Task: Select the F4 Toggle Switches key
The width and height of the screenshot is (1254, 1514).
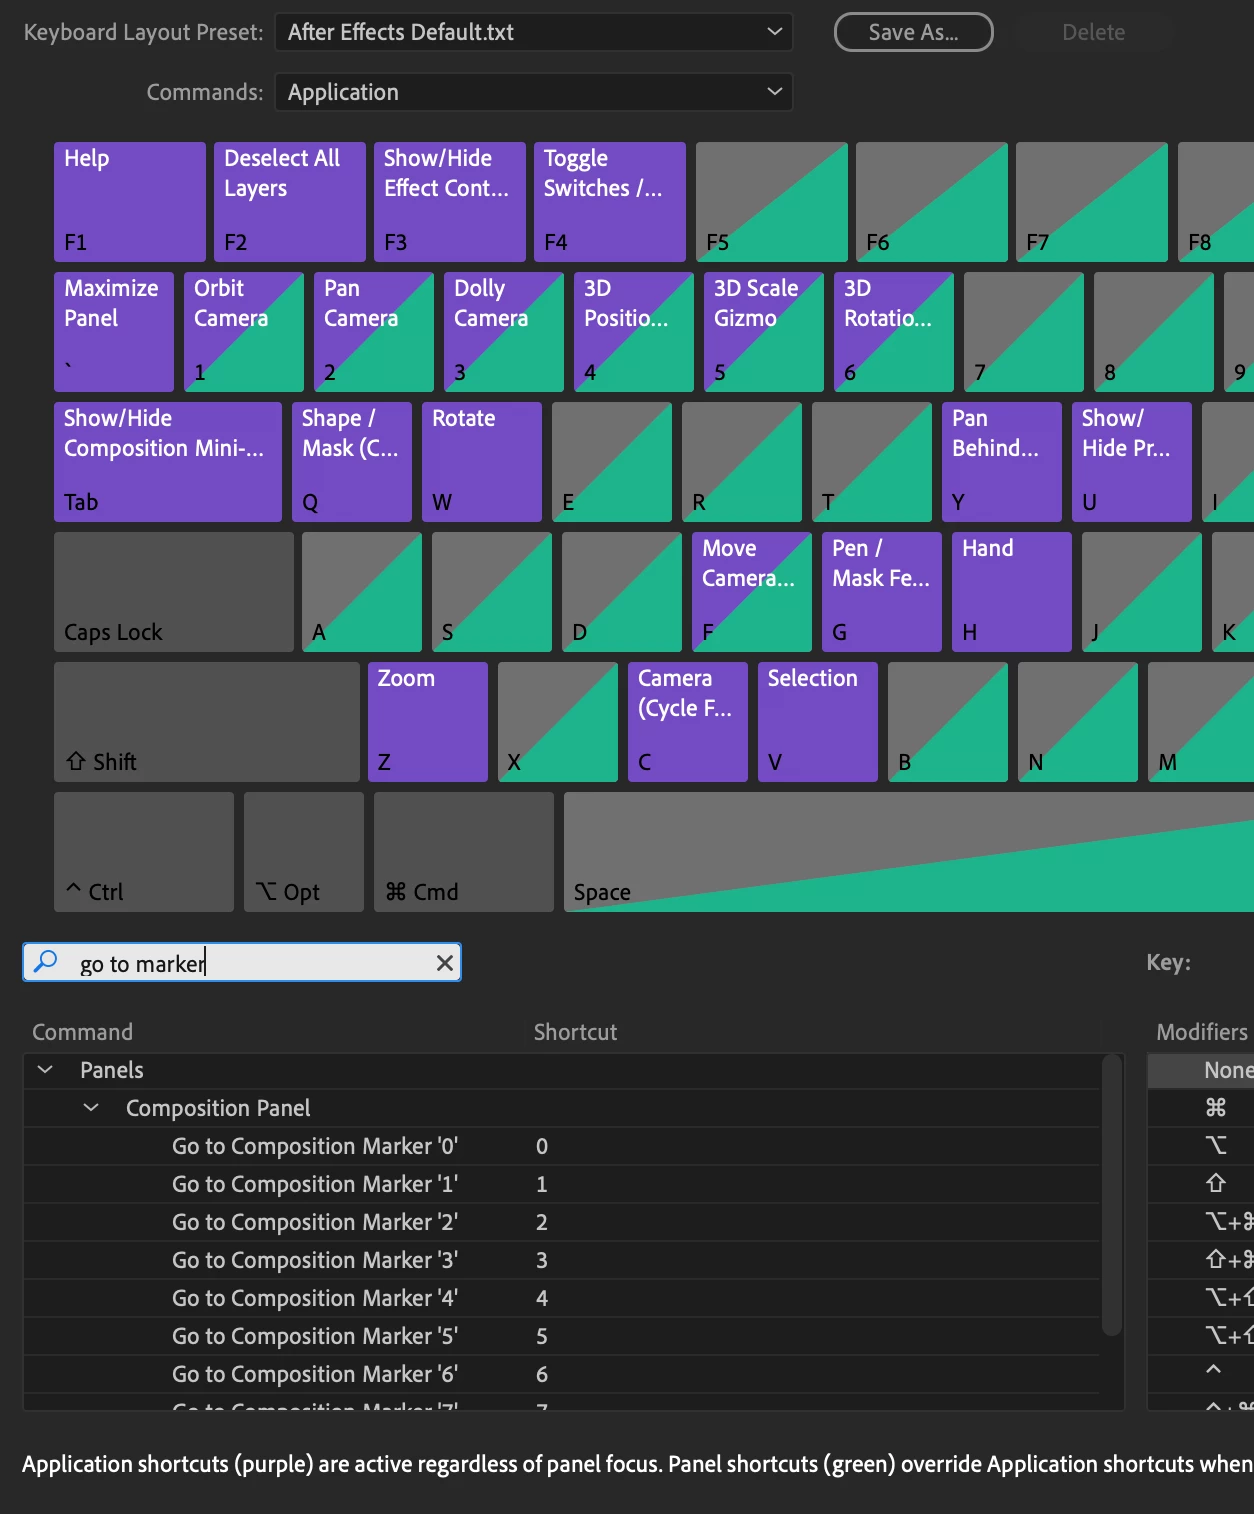Action: [610, 202]
